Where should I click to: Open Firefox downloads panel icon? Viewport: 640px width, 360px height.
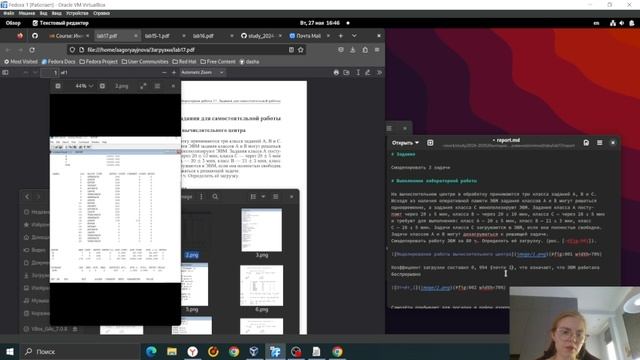[x=353, y=50]
